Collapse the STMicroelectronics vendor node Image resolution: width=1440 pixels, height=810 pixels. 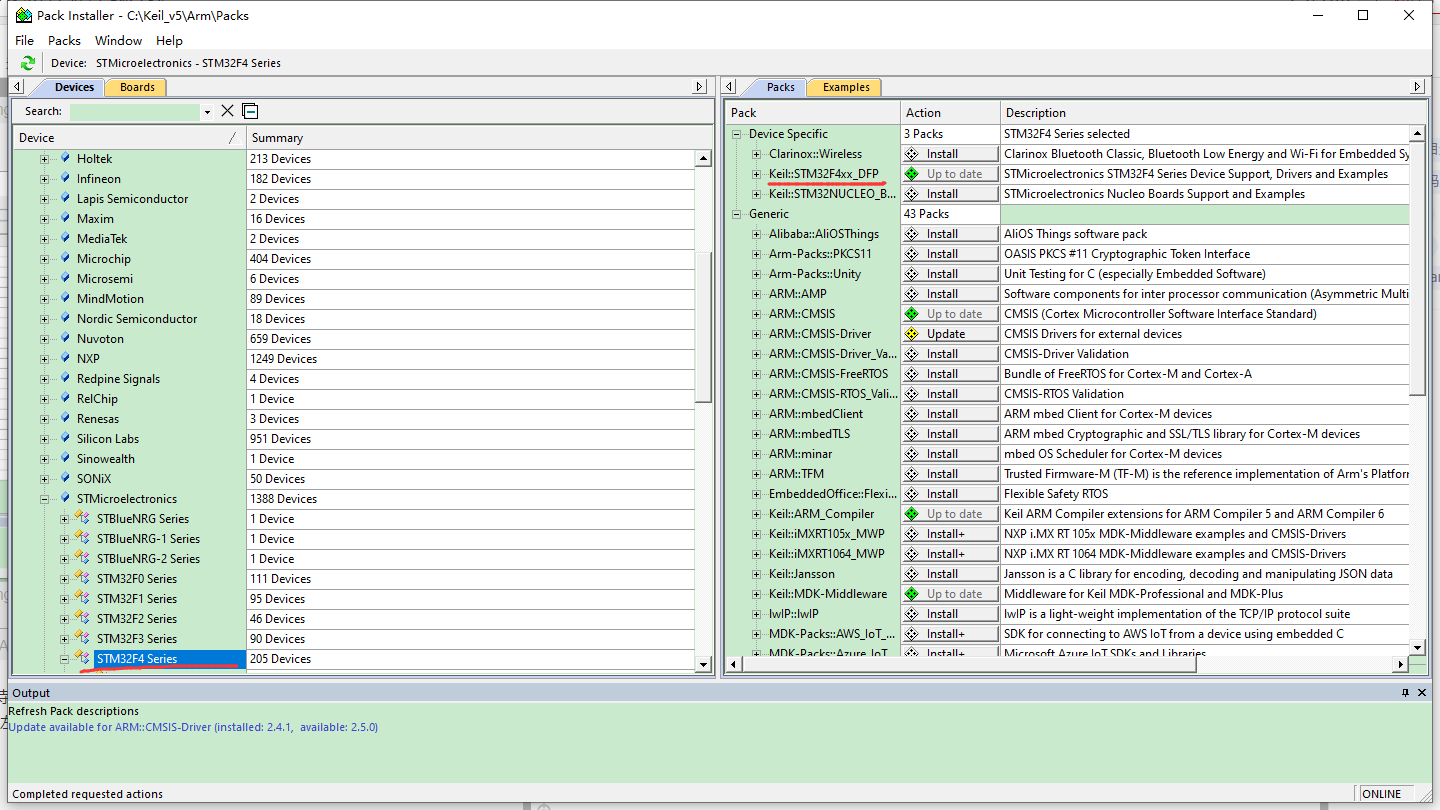44,499
